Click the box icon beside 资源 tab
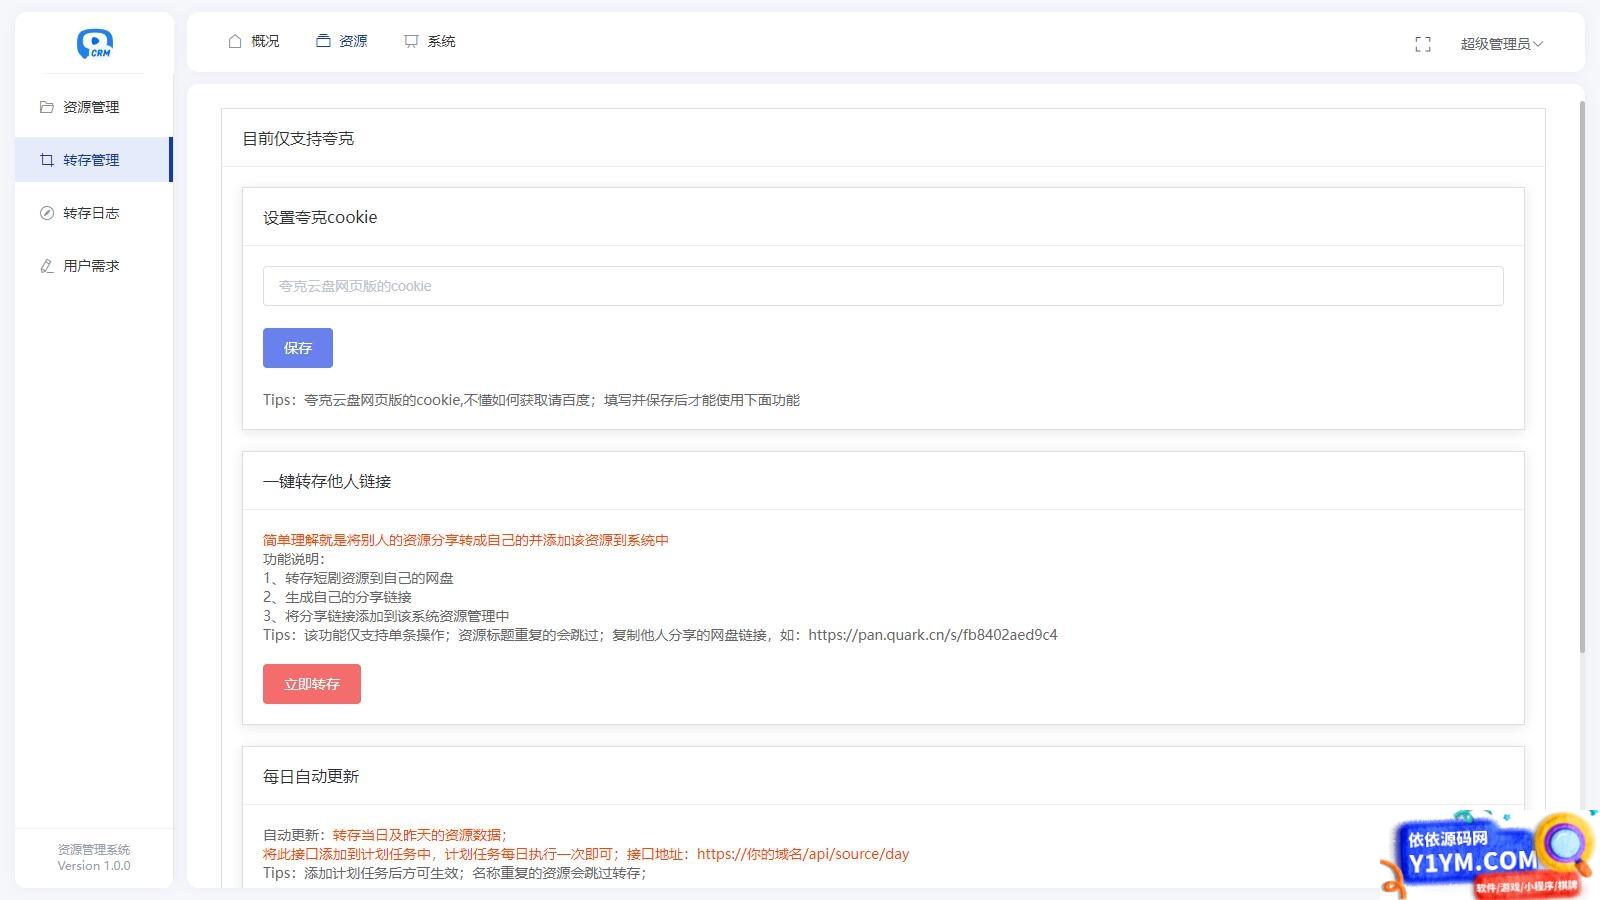The width and height of the screenshot is (1600, 900). click(323, 41)
